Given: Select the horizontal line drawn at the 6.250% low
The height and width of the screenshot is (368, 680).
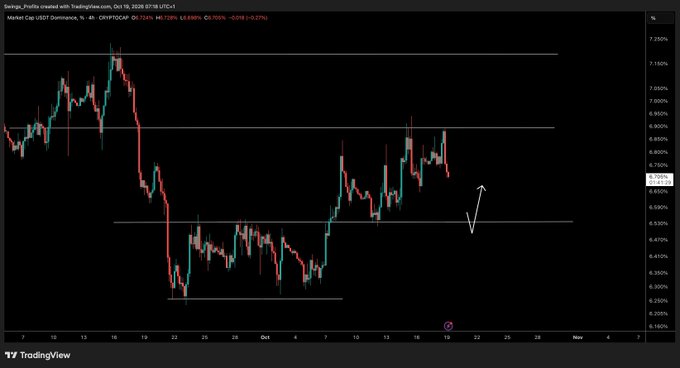Looking at the screenshot, I should tap(255, 299).
